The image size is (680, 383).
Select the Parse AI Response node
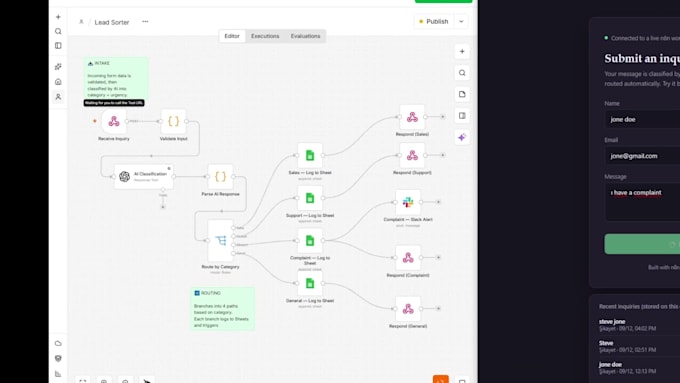pyautogui.click(x=220, y=177)
